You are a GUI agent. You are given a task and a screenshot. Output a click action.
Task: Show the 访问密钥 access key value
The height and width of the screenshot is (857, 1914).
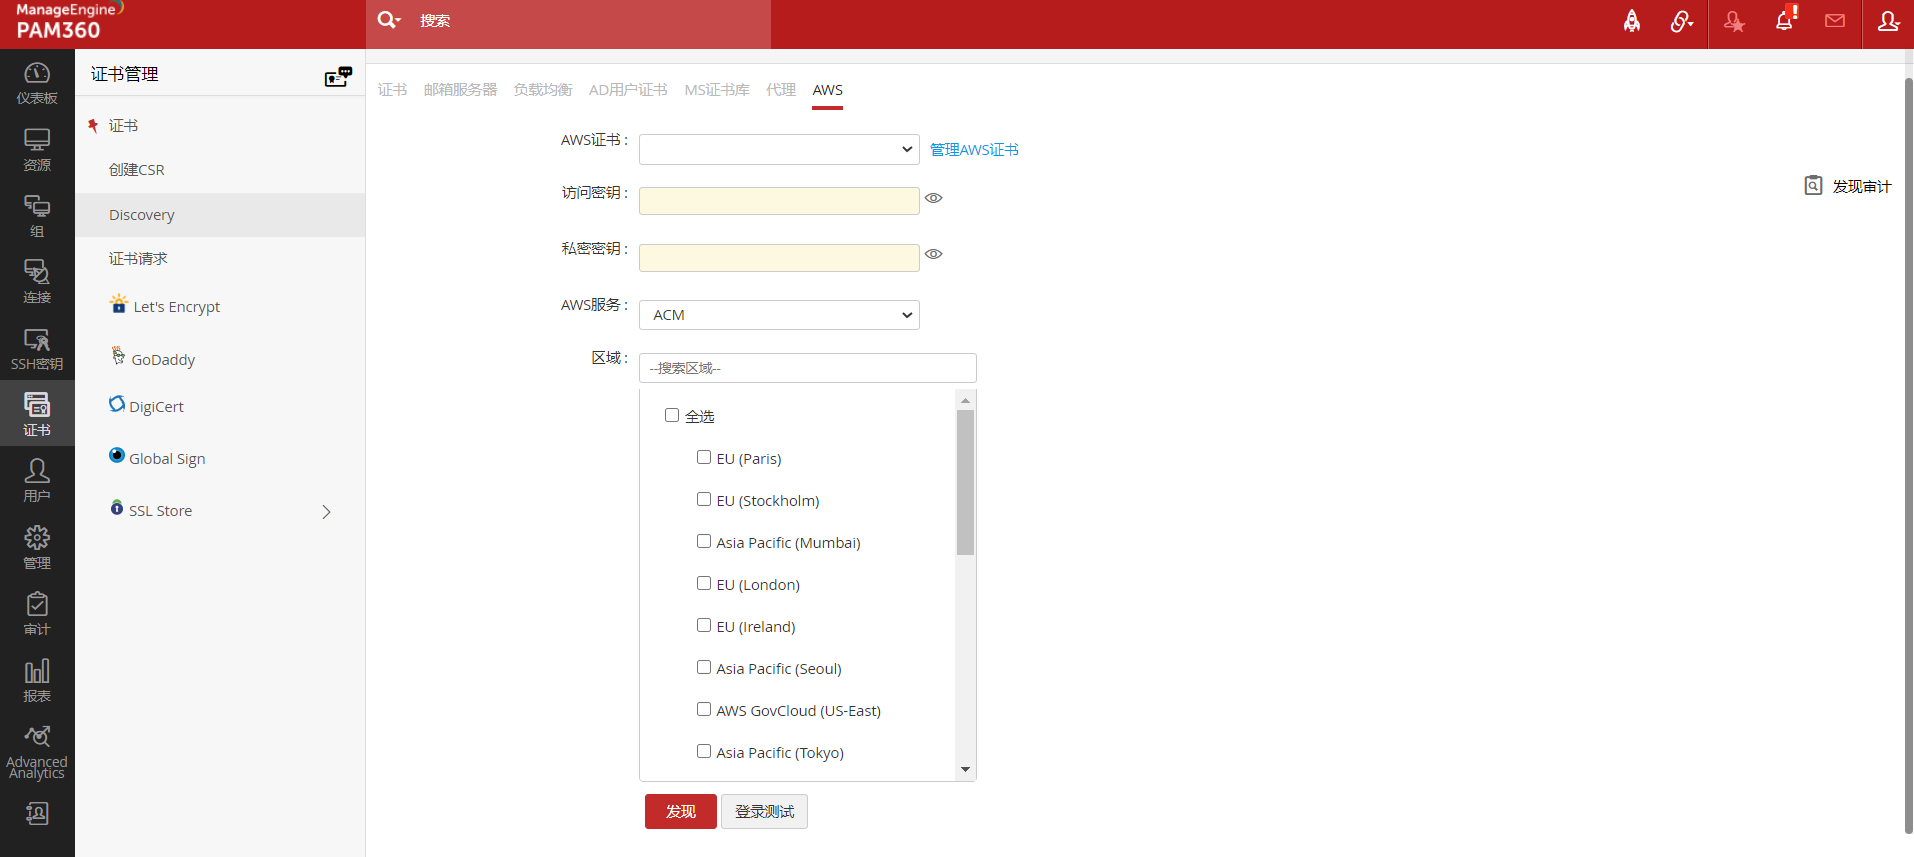[x=934, y=198]
